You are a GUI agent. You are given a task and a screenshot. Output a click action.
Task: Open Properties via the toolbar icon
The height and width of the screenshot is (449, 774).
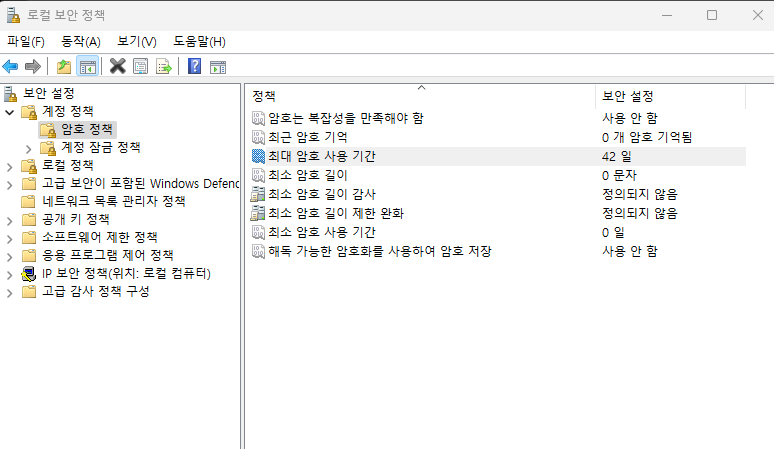pyautogui.click(x=141, y=66)
